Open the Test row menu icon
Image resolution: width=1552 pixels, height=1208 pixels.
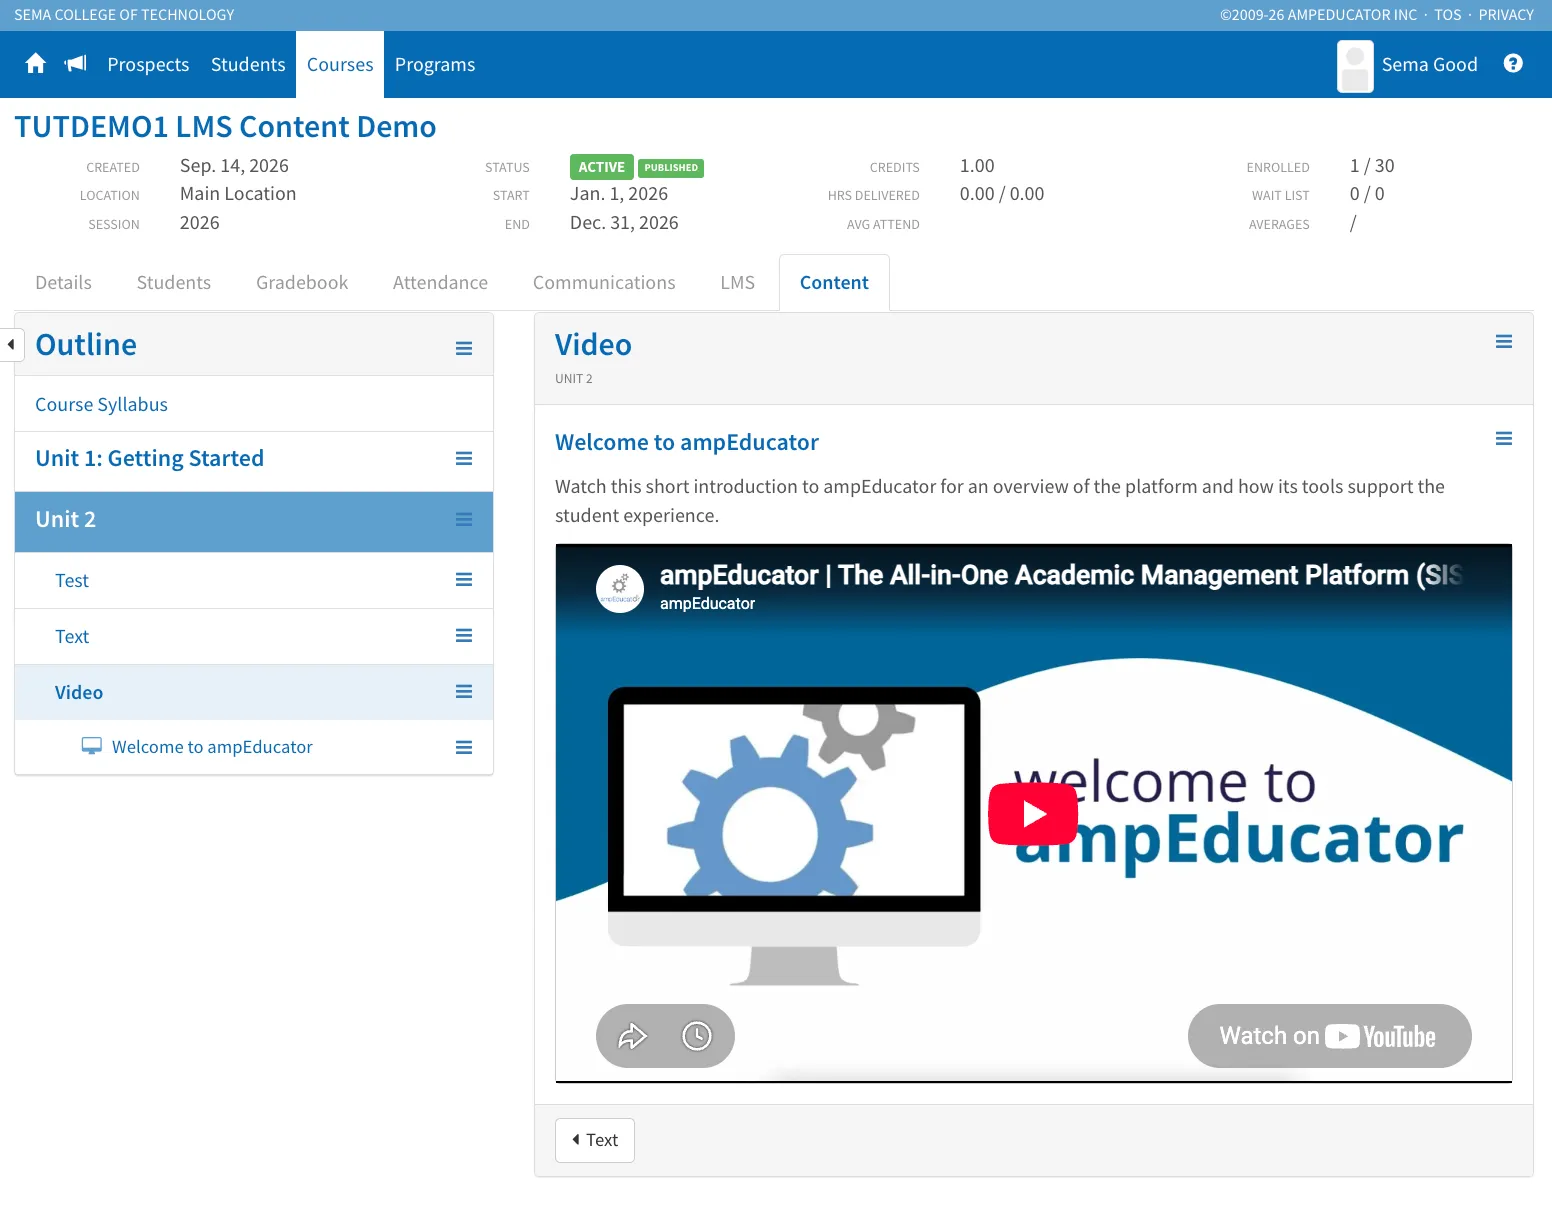464,580
